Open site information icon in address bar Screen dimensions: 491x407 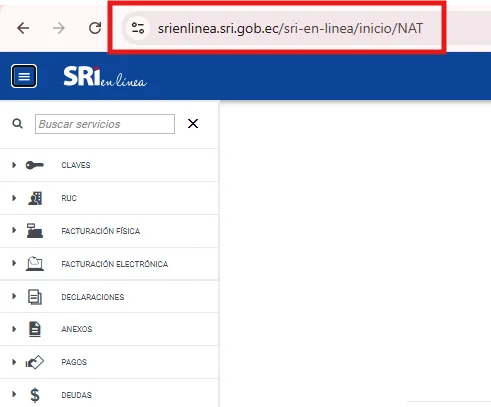[x=138, y=28]
